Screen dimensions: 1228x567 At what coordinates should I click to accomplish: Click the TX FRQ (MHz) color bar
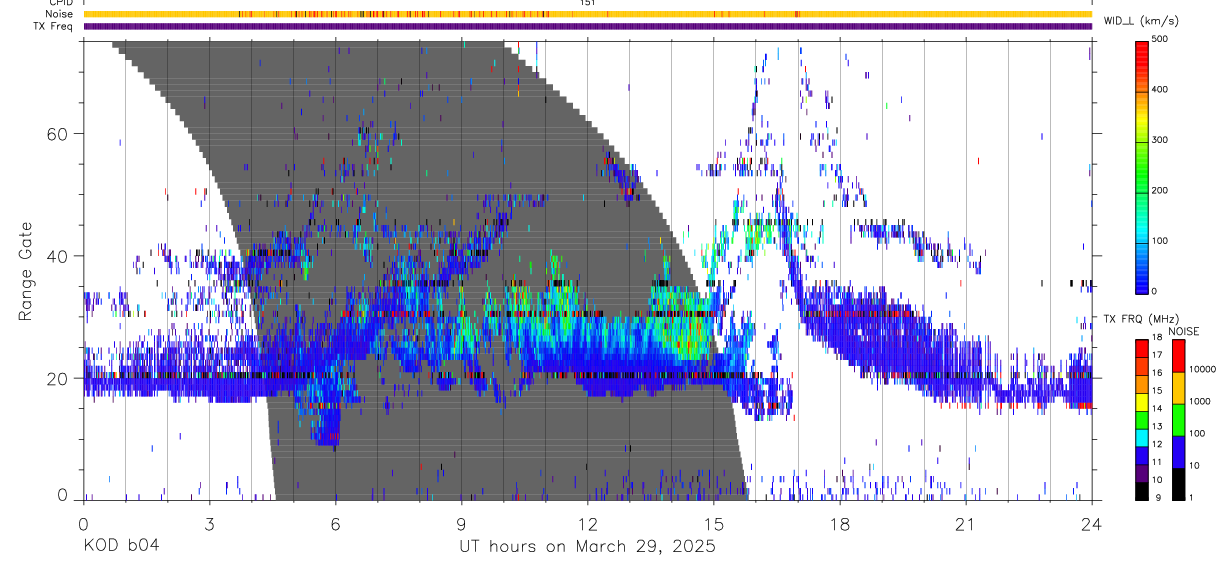[x=1143, y=418]
